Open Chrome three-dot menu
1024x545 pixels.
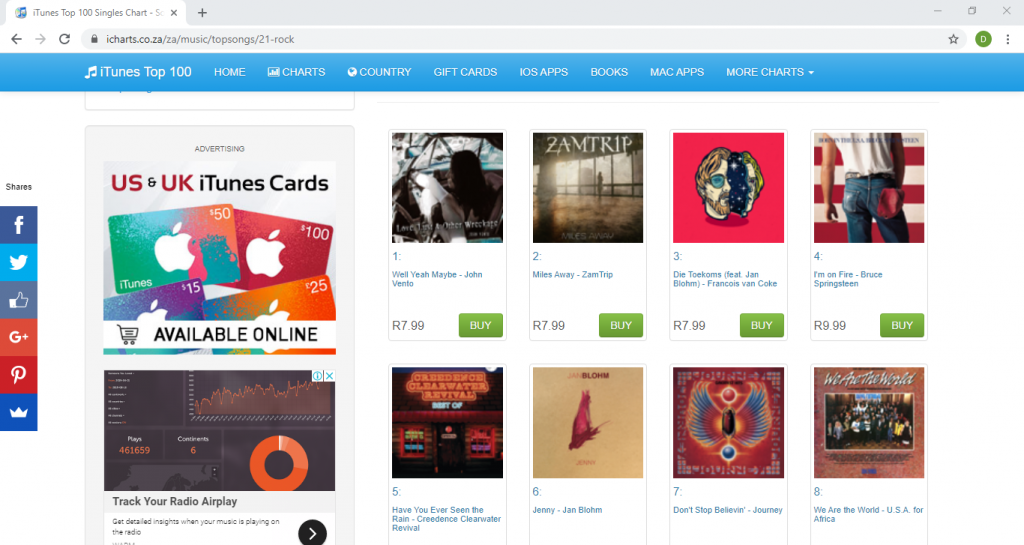1008,39
